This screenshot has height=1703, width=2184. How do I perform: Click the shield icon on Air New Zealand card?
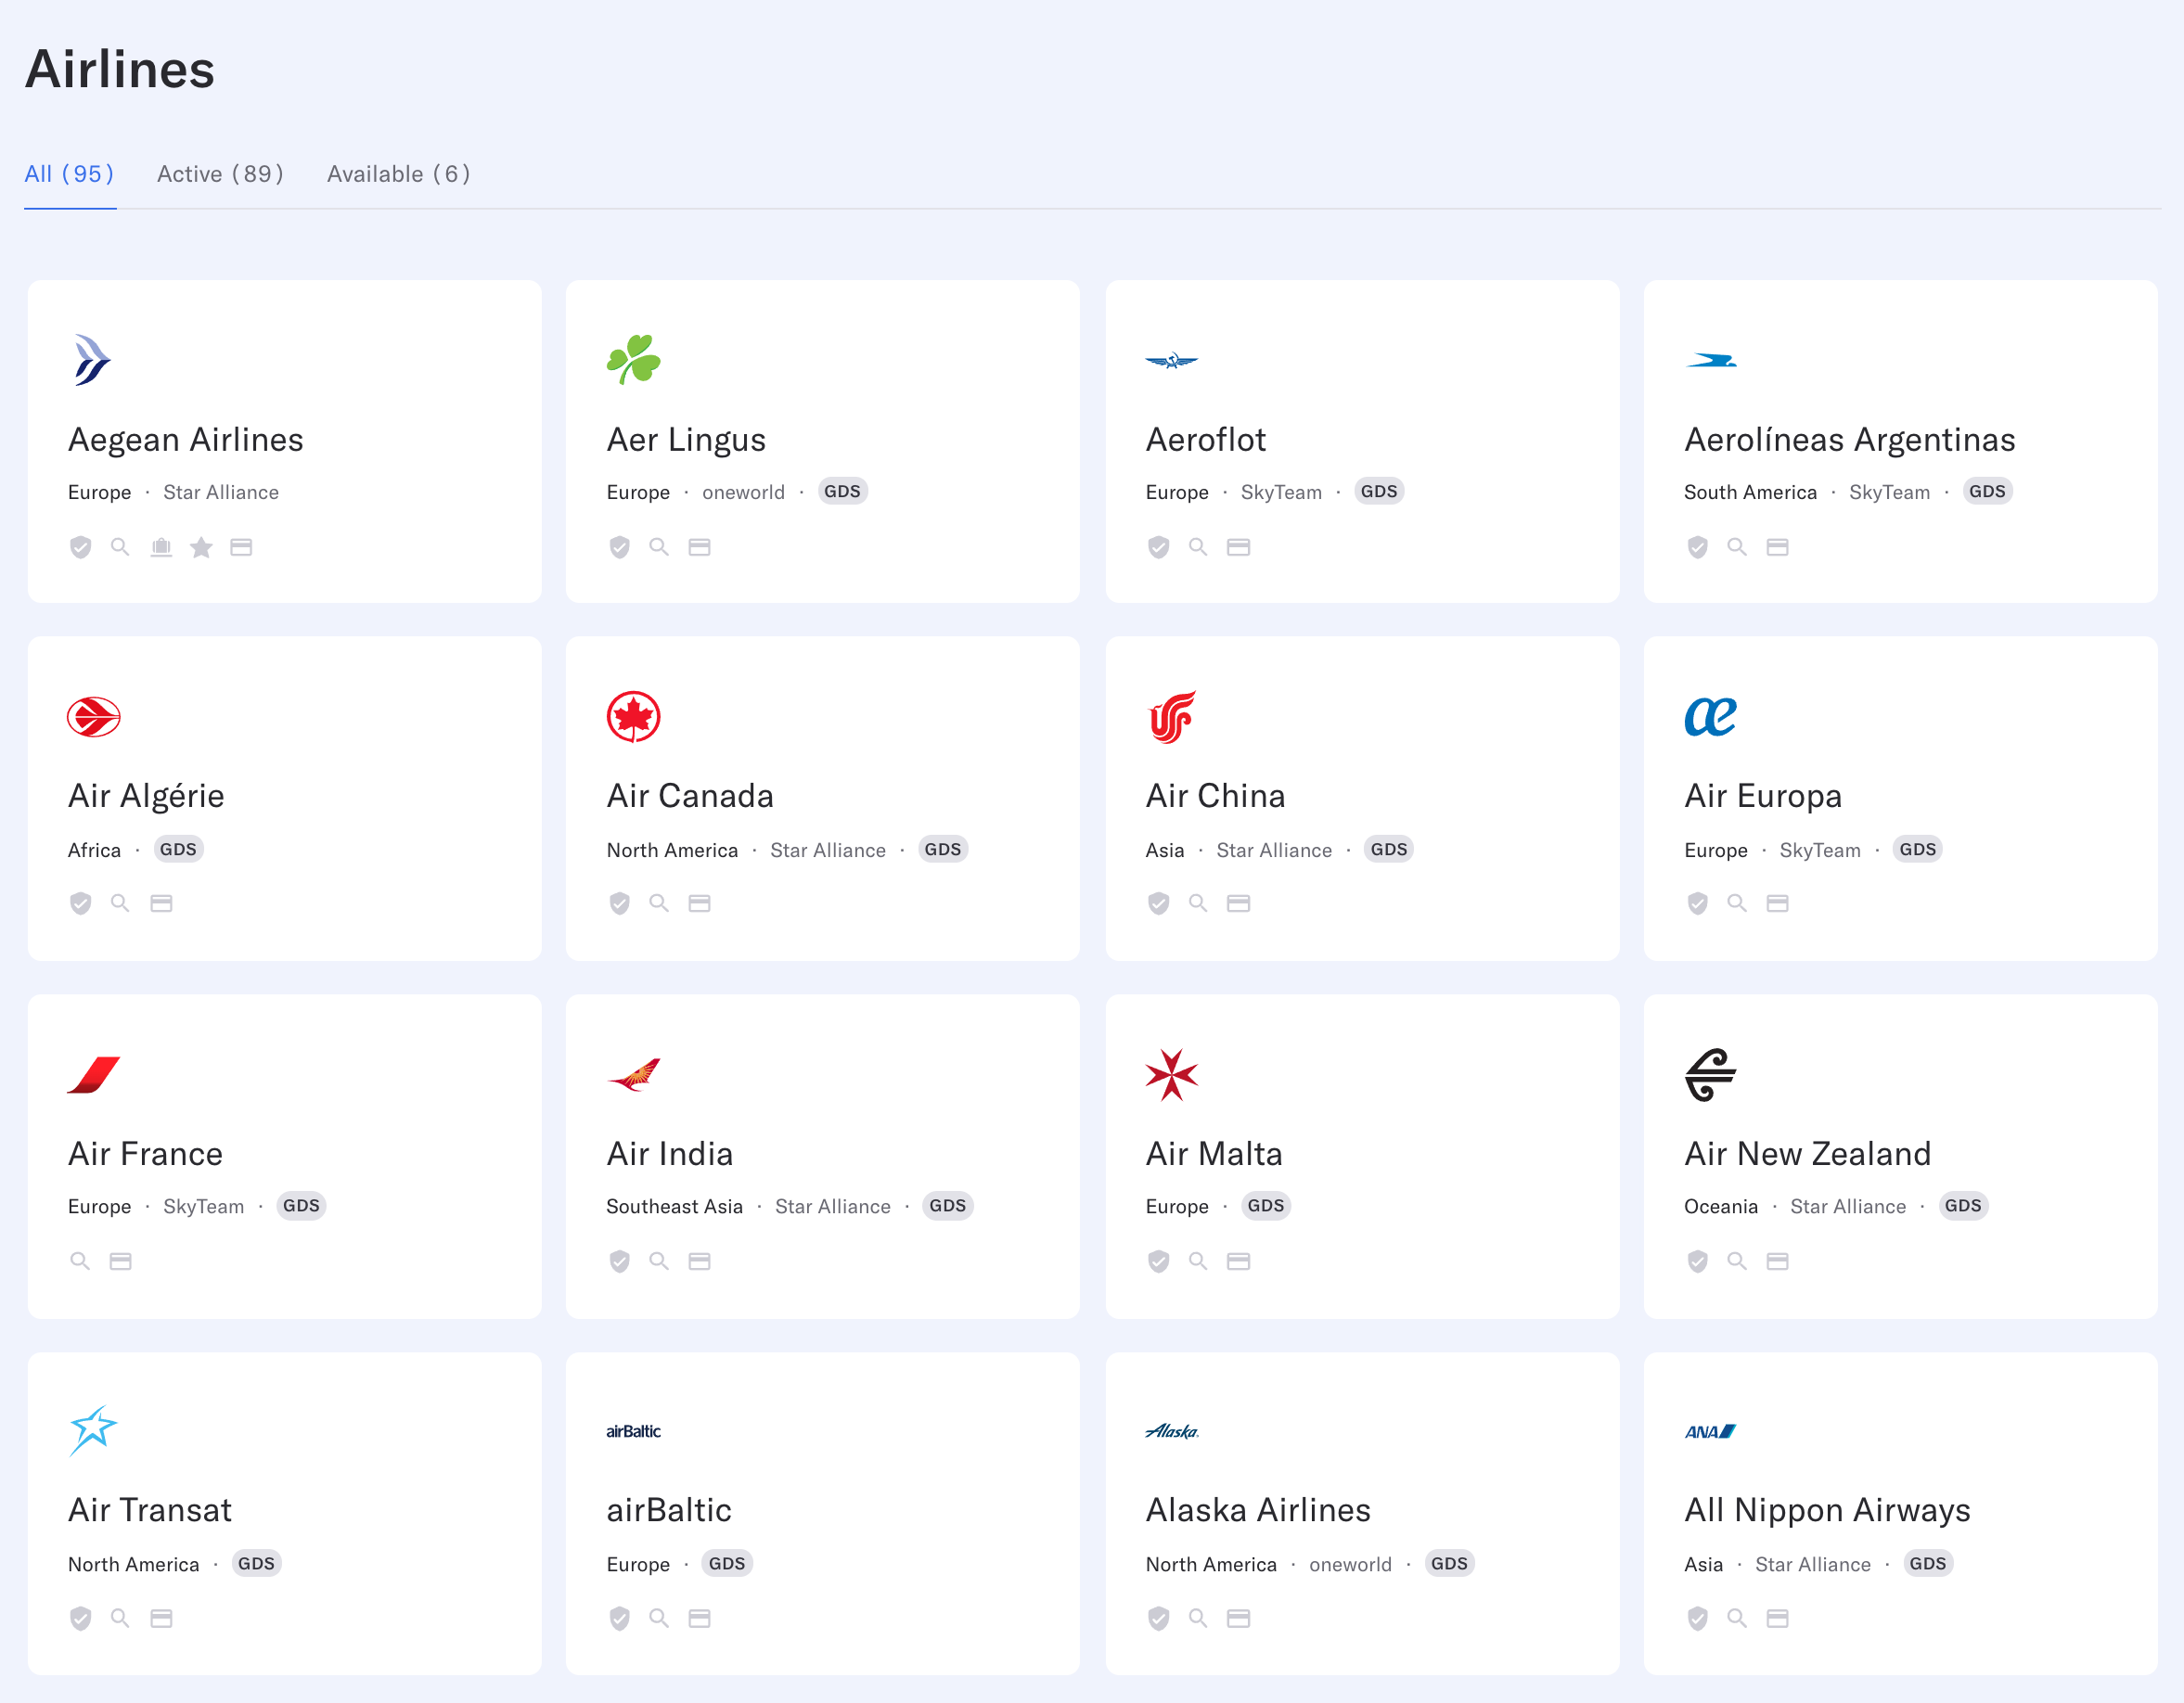(x=1697, y=1261)
